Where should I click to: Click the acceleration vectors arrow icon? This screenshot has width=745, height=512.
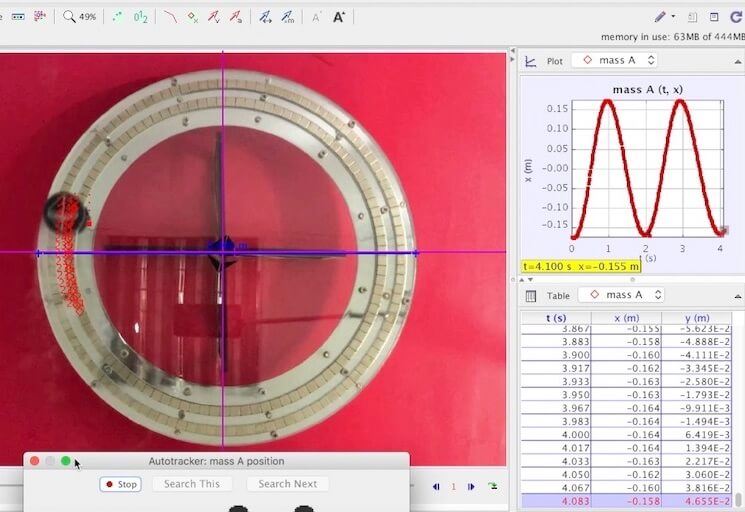(236, 17)
